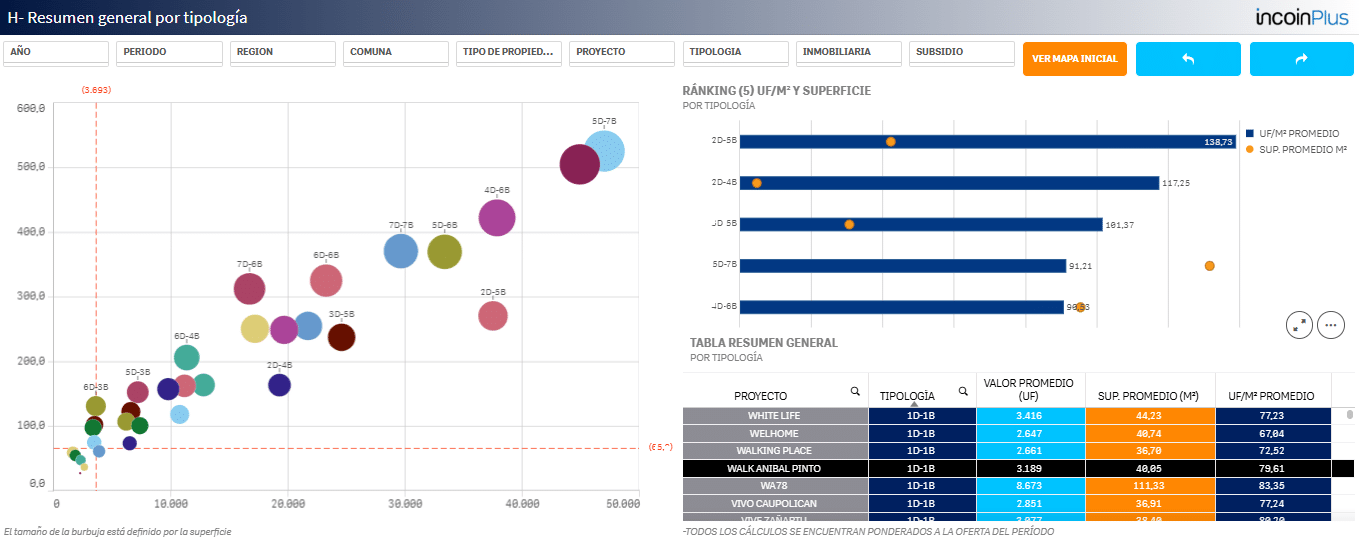Viewport: 1359px width, 545px height.
Task: Select the 2D-5B scatter bubble
Action: click(493, 316)
